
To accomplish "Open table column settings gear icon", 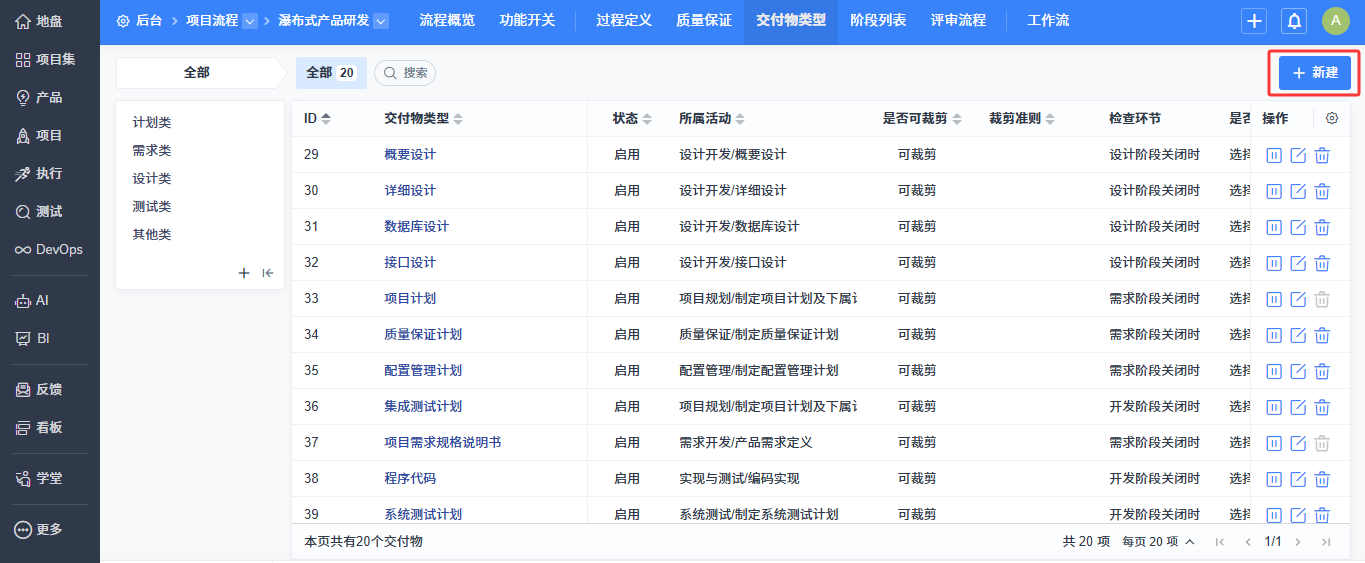I will pos(1331,118).
